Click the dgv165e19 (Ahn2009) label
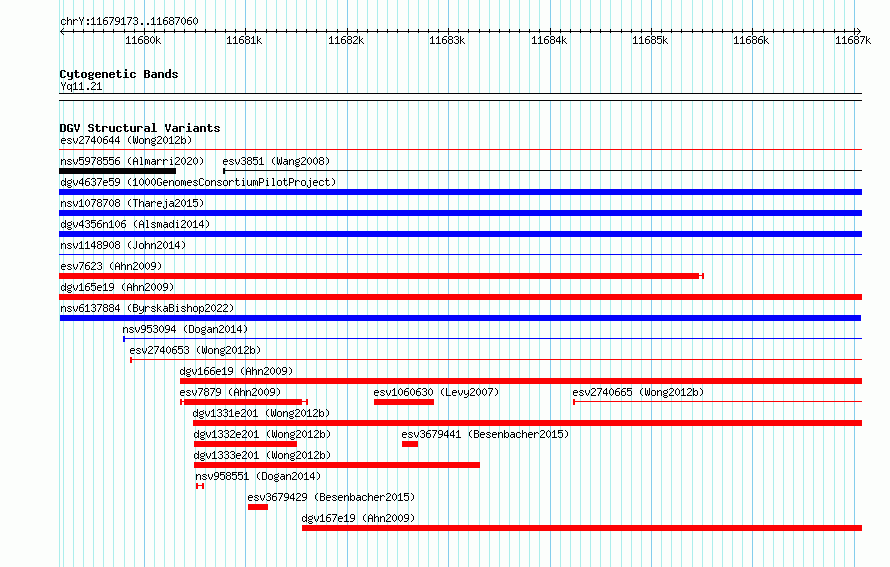890x567 pixels. coord(117,287)
